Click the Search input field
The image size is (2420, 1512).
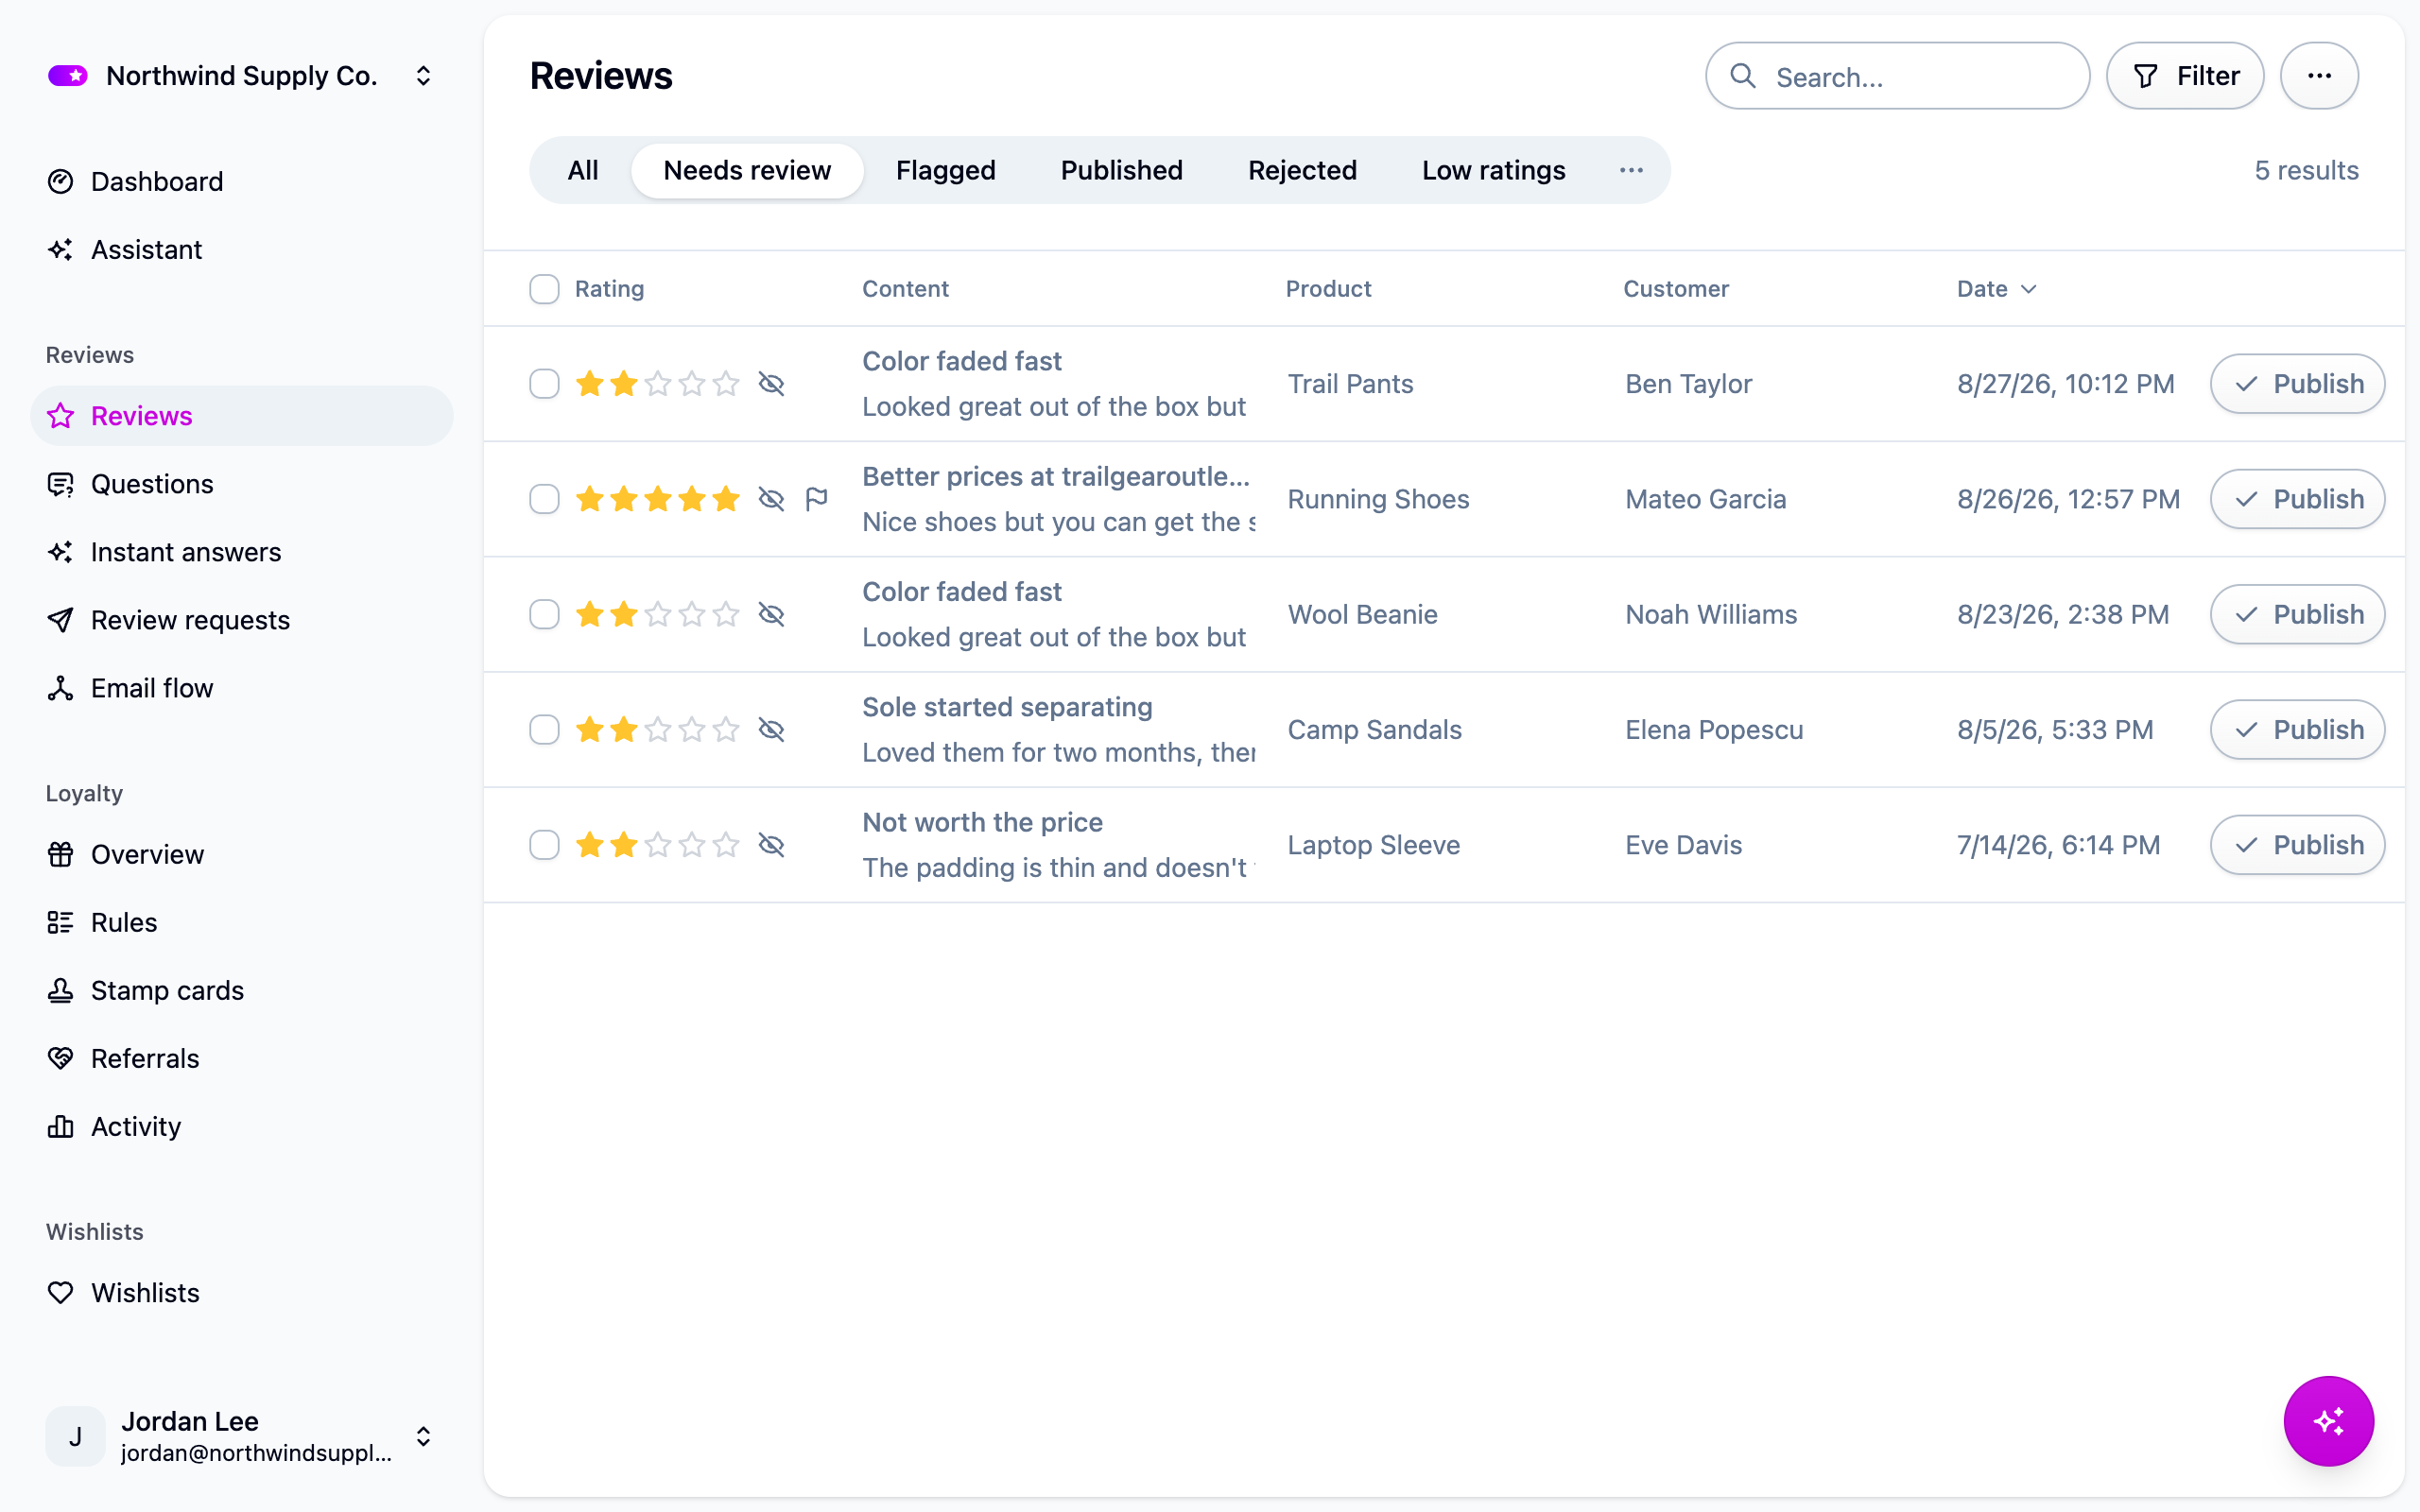pos(1897,76)
